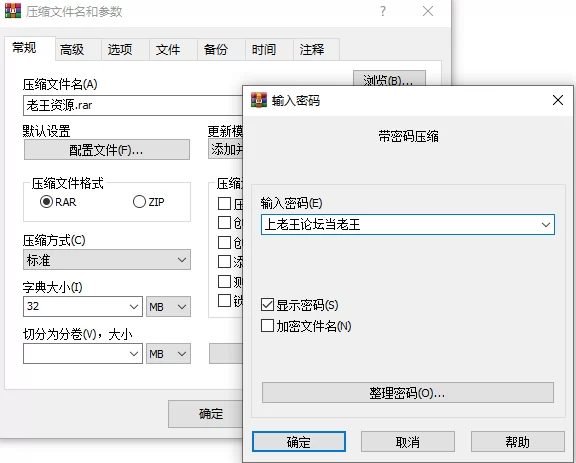Click the WinRAR icon in password dialog title

click(259, 100)
